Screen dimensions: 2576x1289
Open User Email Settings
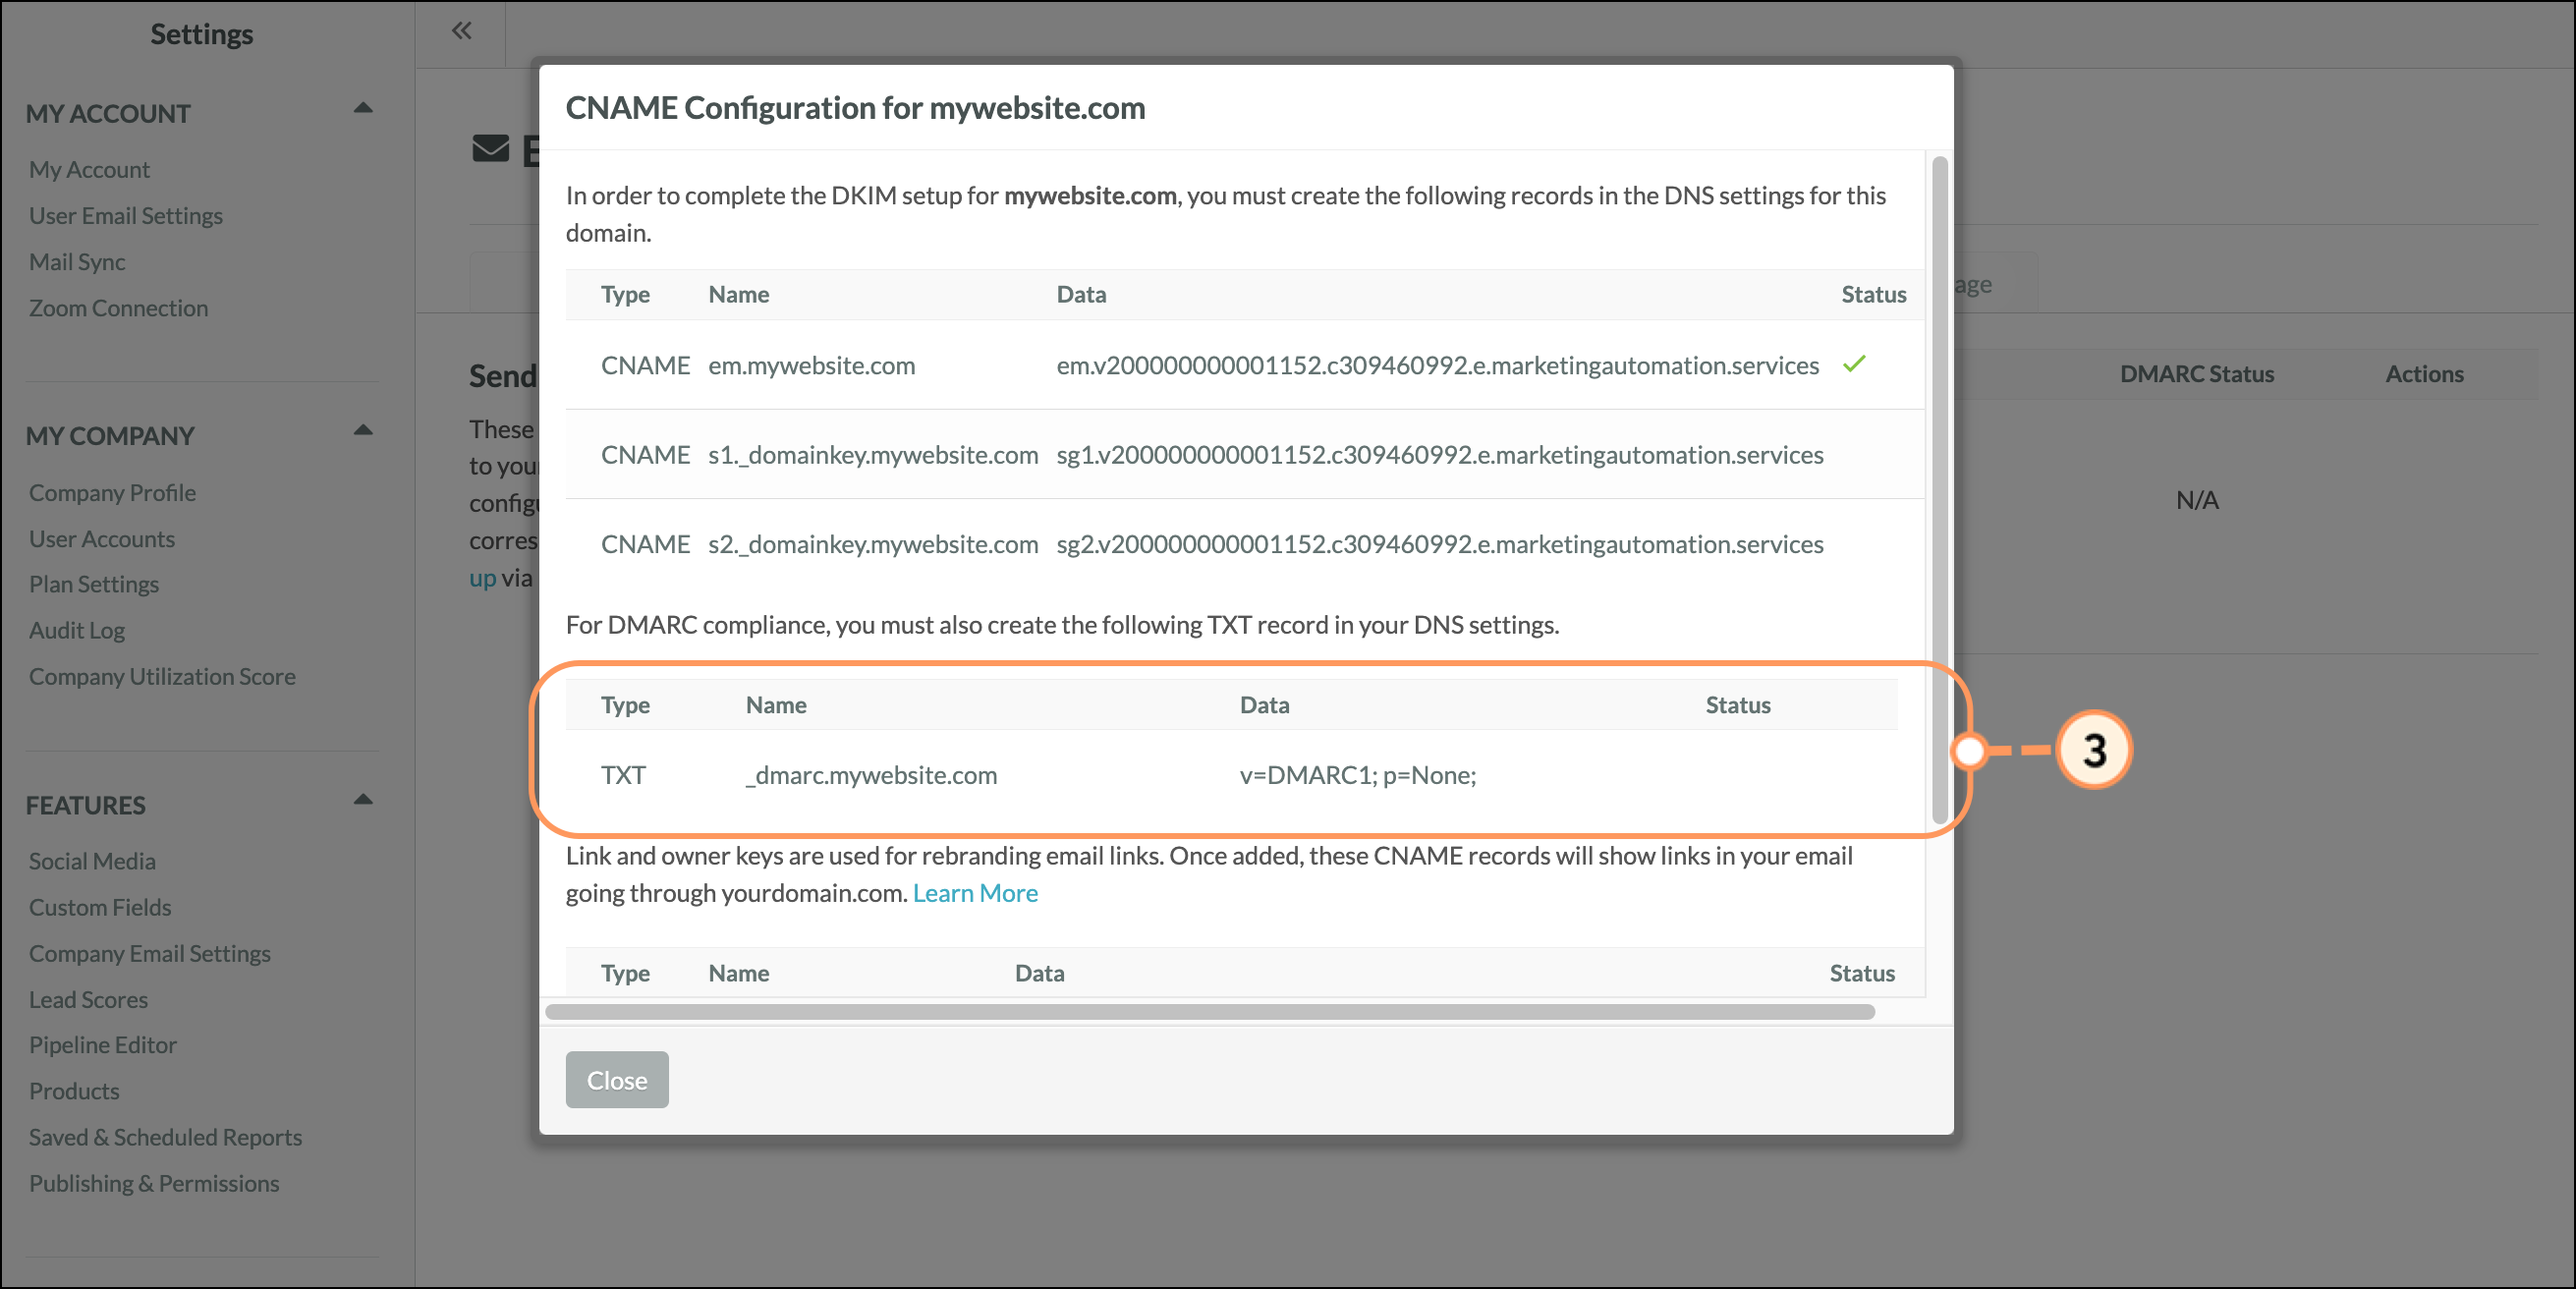[126, 216]
